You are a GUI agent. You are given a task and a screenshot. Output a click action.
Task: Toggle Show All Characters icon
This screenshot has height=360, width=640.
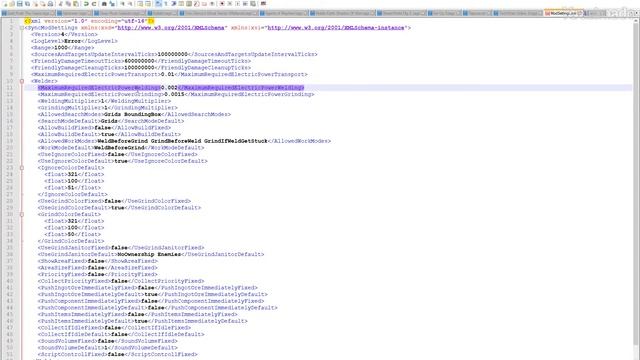(166, 4)
